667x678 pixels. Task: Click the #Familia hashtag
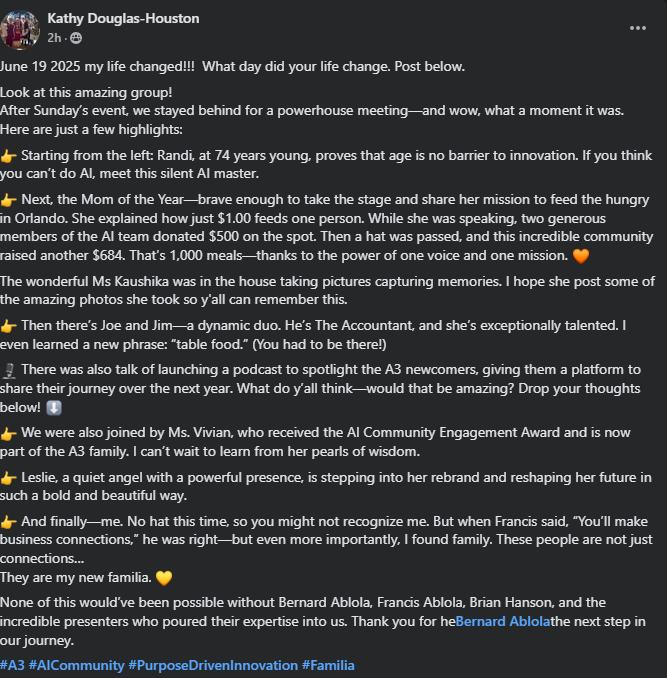pos(329,665)
